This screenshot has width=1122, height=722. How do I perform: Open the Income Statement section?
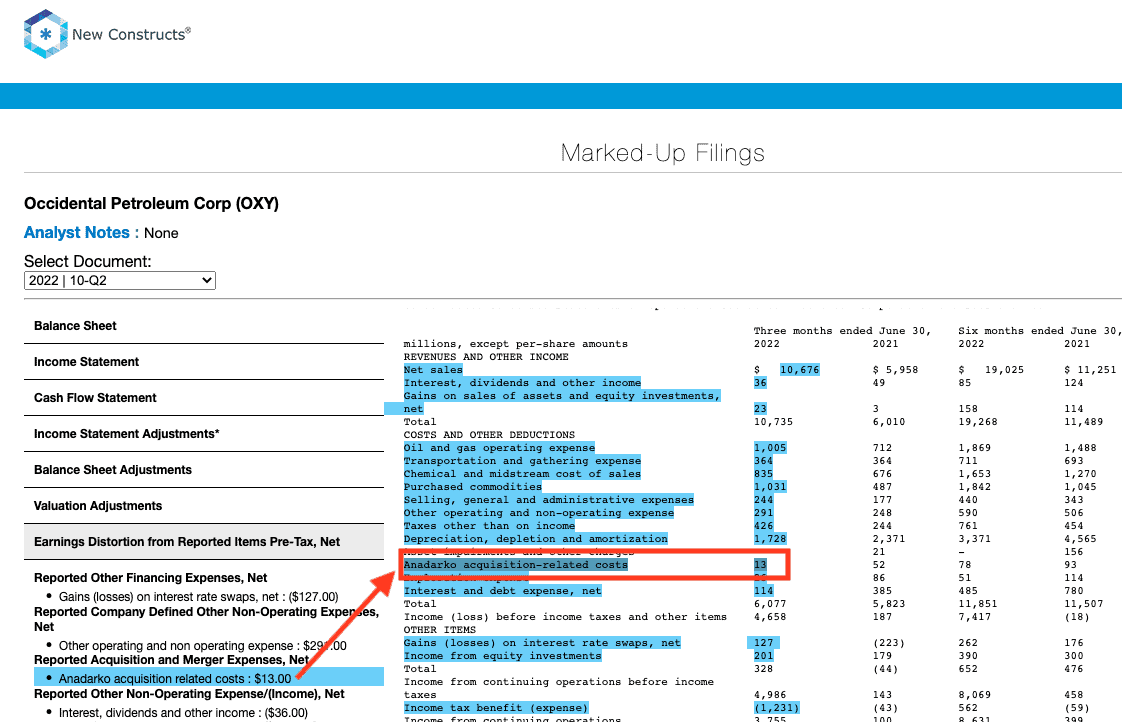[204, 362]
